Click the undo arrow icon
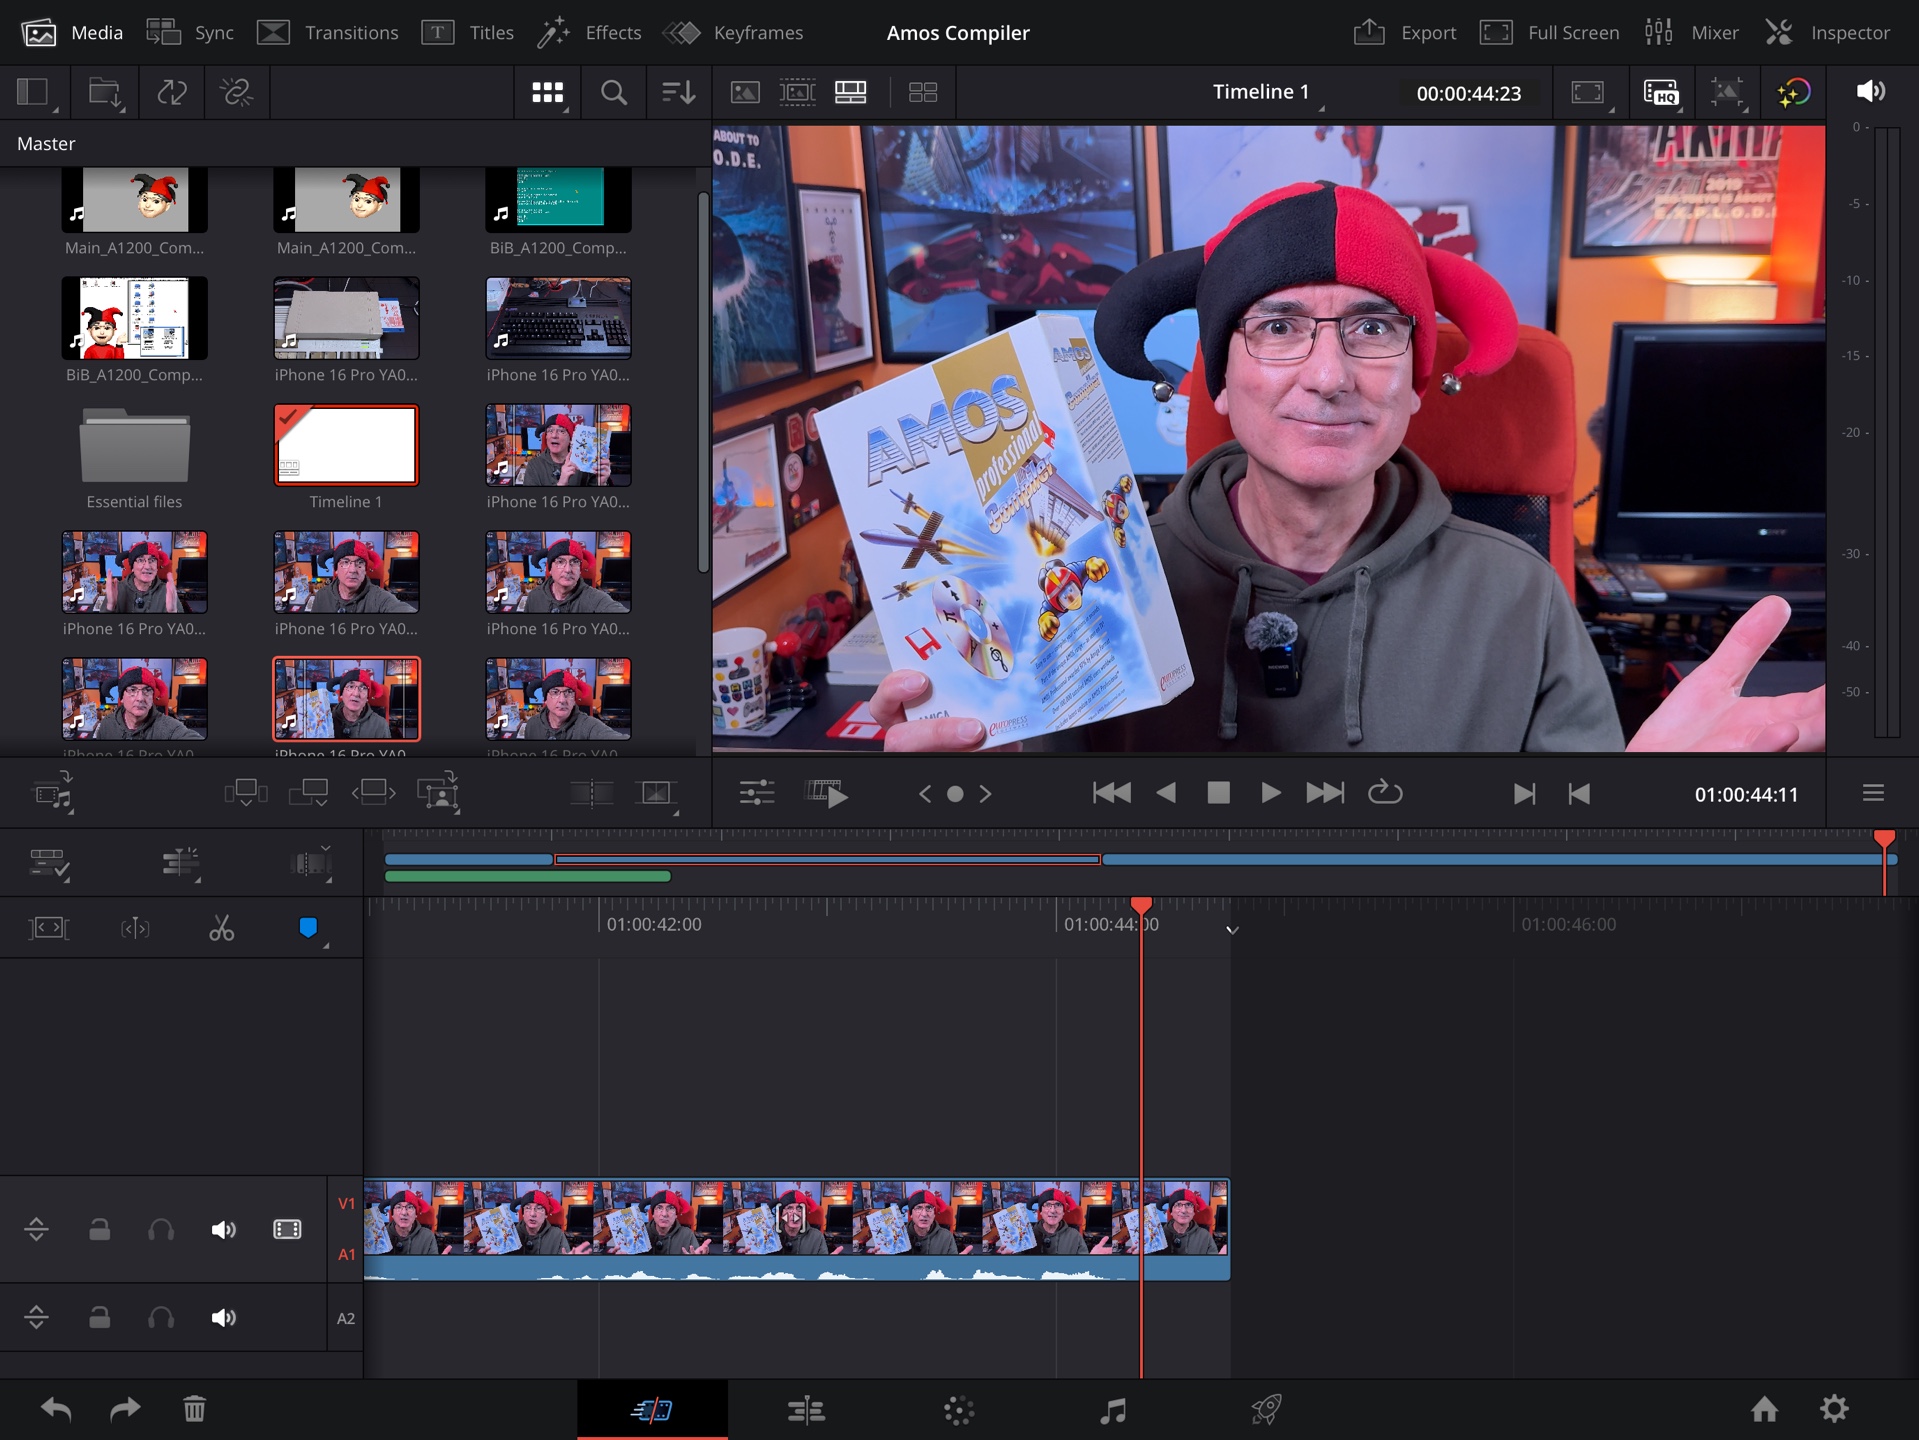The width and height of the screenshot is (1919, 1440). 56,1410
